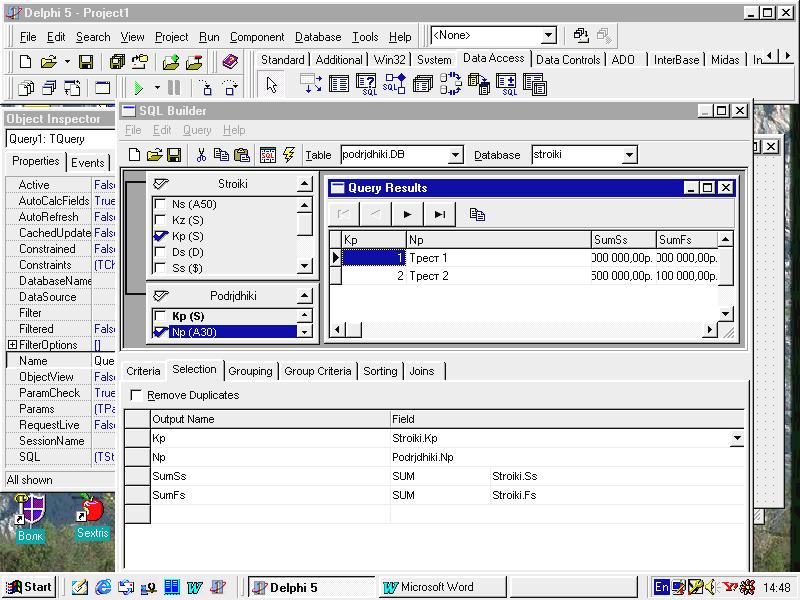This screenshot has width=800, height=600.
Task: Uncheck the Np (A30) field in Podrjdhiki
Action: pos(160,332)
